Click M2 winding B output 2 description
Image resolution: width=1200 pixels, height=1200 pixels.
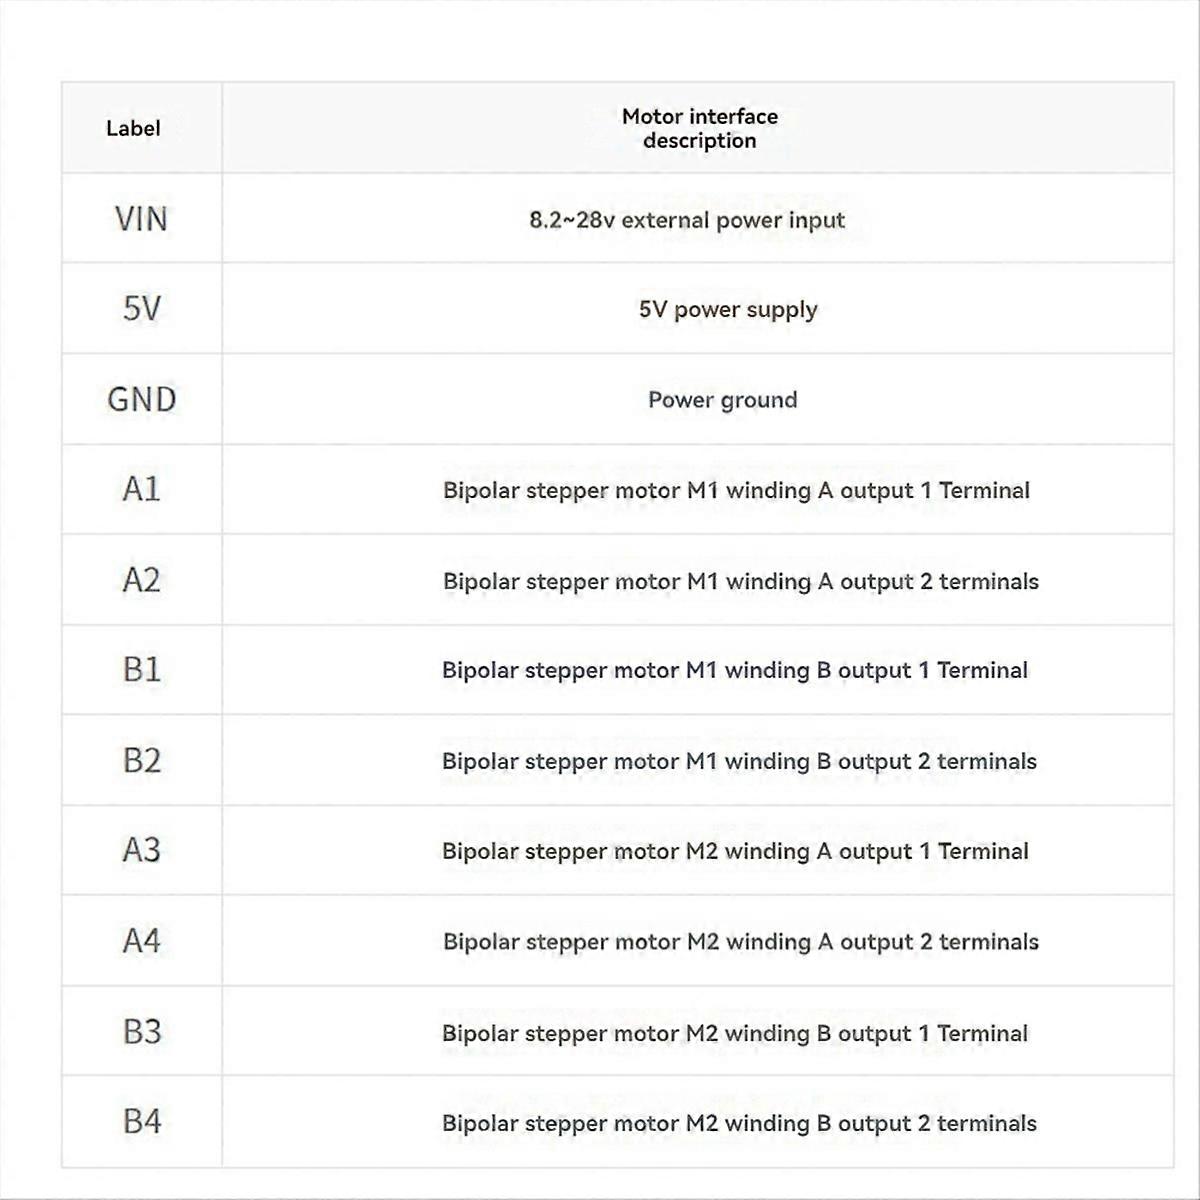pyautogui.click(x=739, y=1124)
